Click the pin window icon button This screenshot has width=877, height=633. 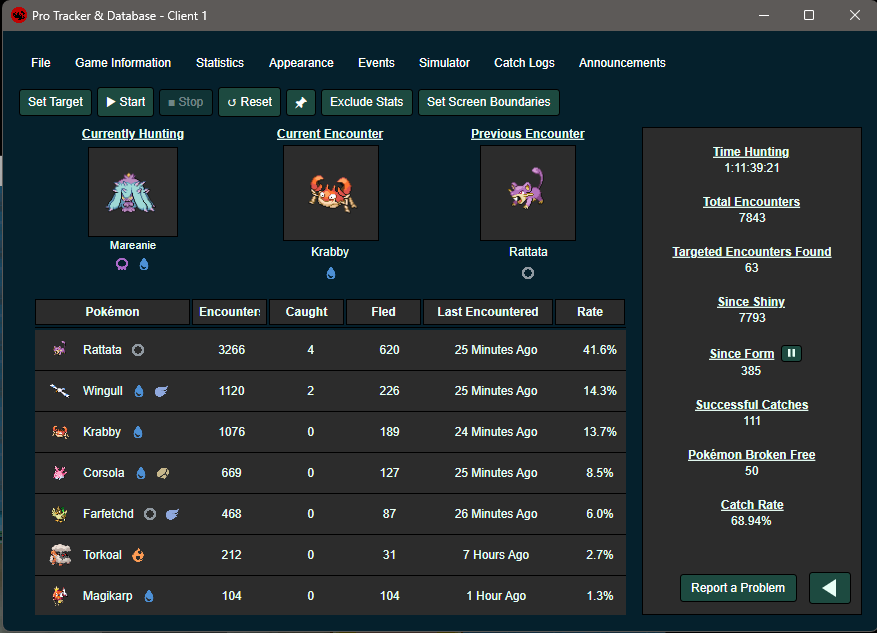301,102
